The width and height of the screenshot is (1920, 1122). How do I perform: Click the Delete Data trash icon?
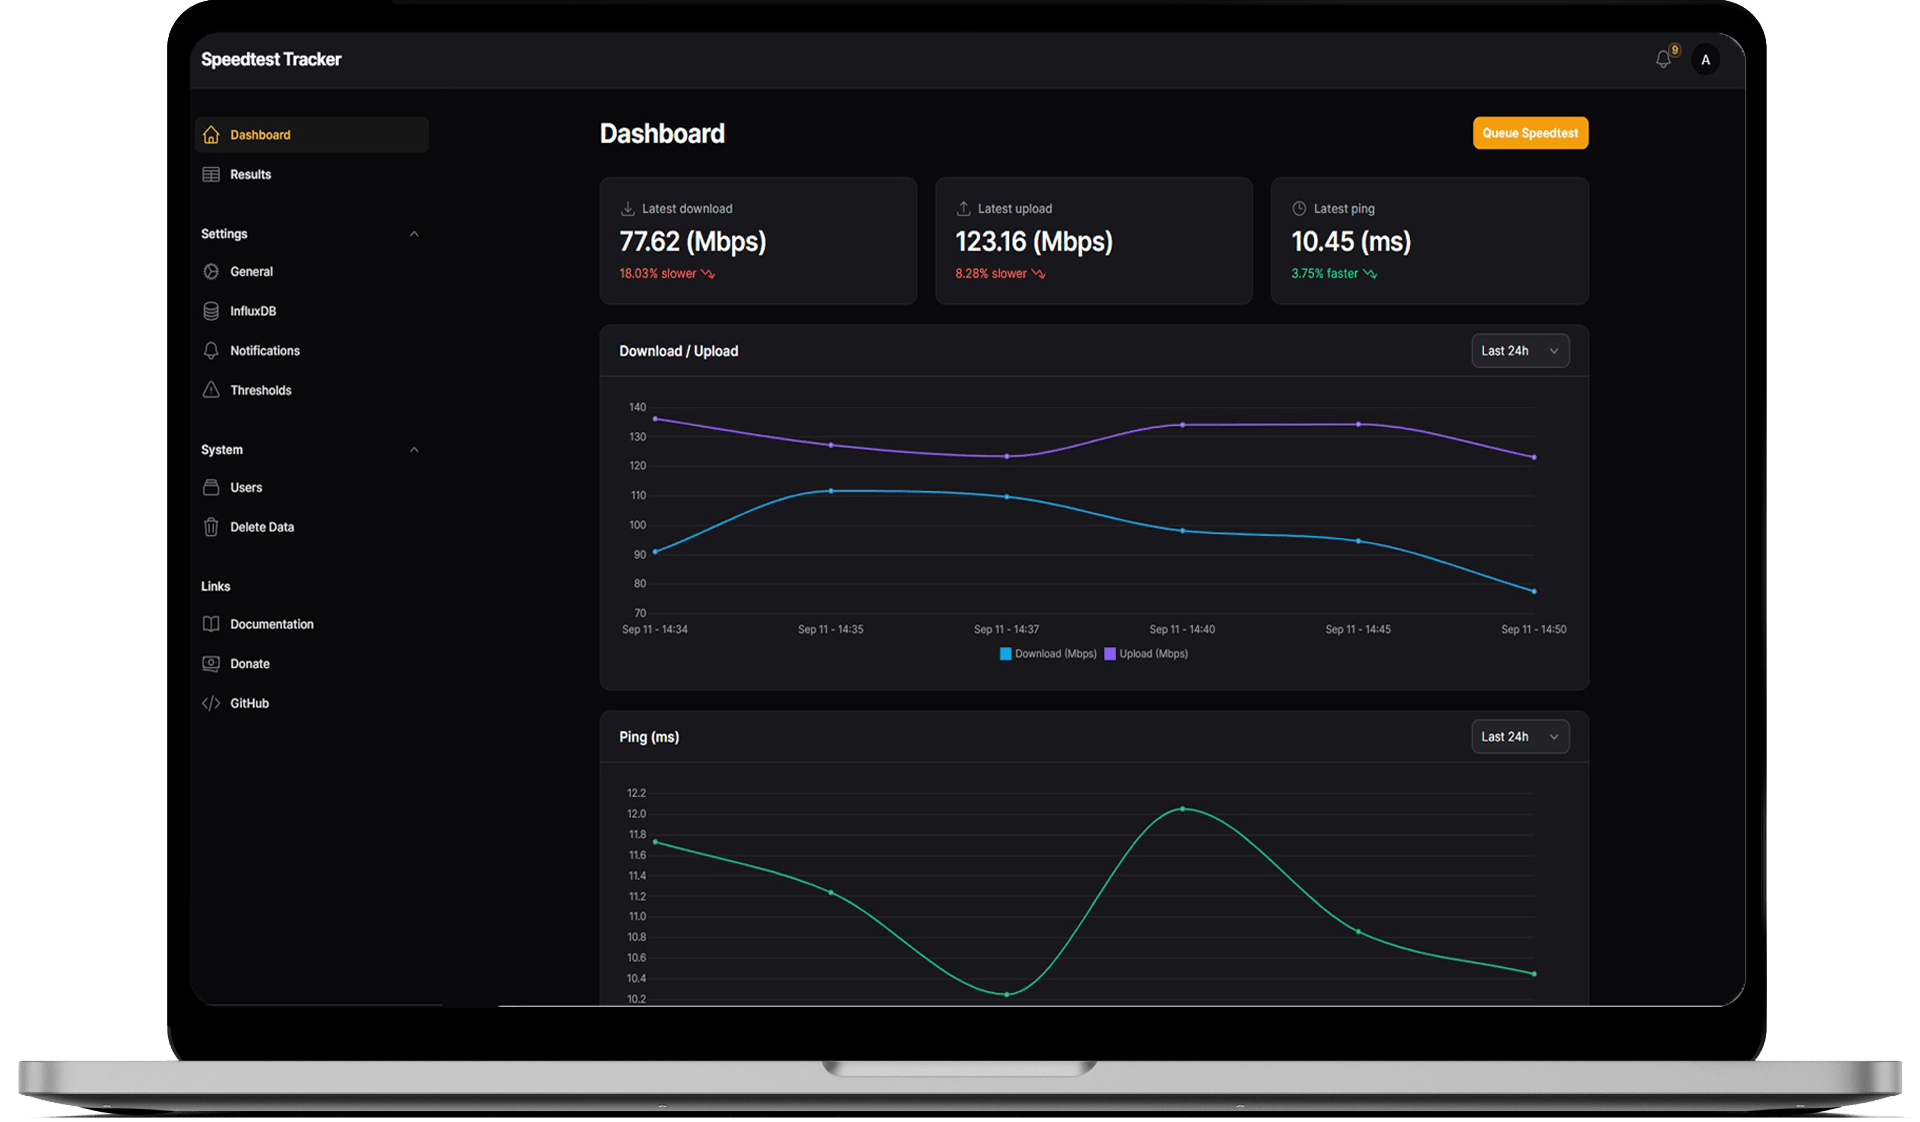coord(210,527)
